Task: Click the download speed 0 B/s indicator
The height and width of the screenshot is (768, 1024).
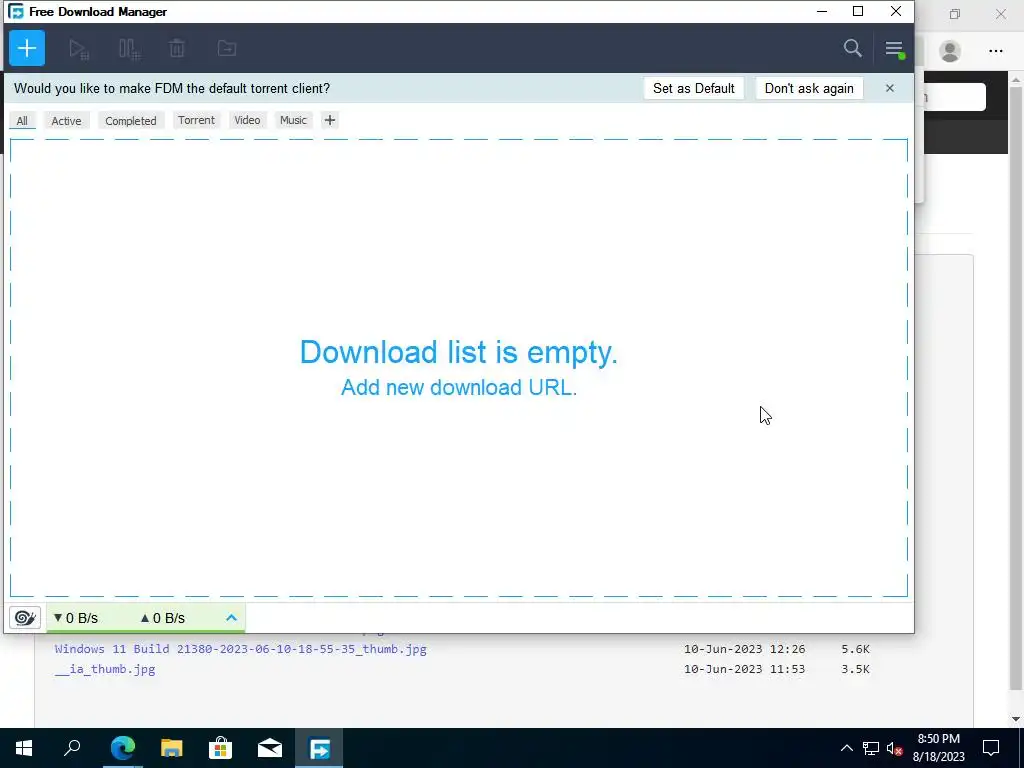Action: pyautogui.click(x=76, y=618)
